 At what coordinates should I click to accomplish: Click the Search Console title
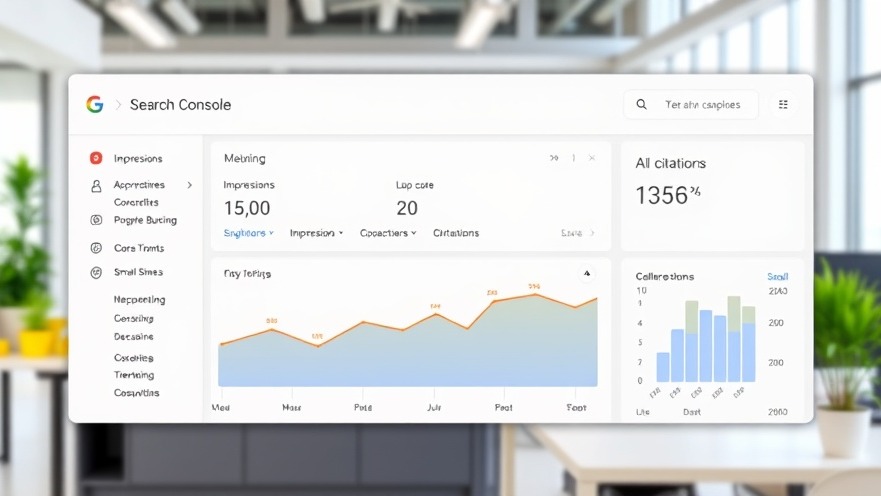click(x=180, y=104)
